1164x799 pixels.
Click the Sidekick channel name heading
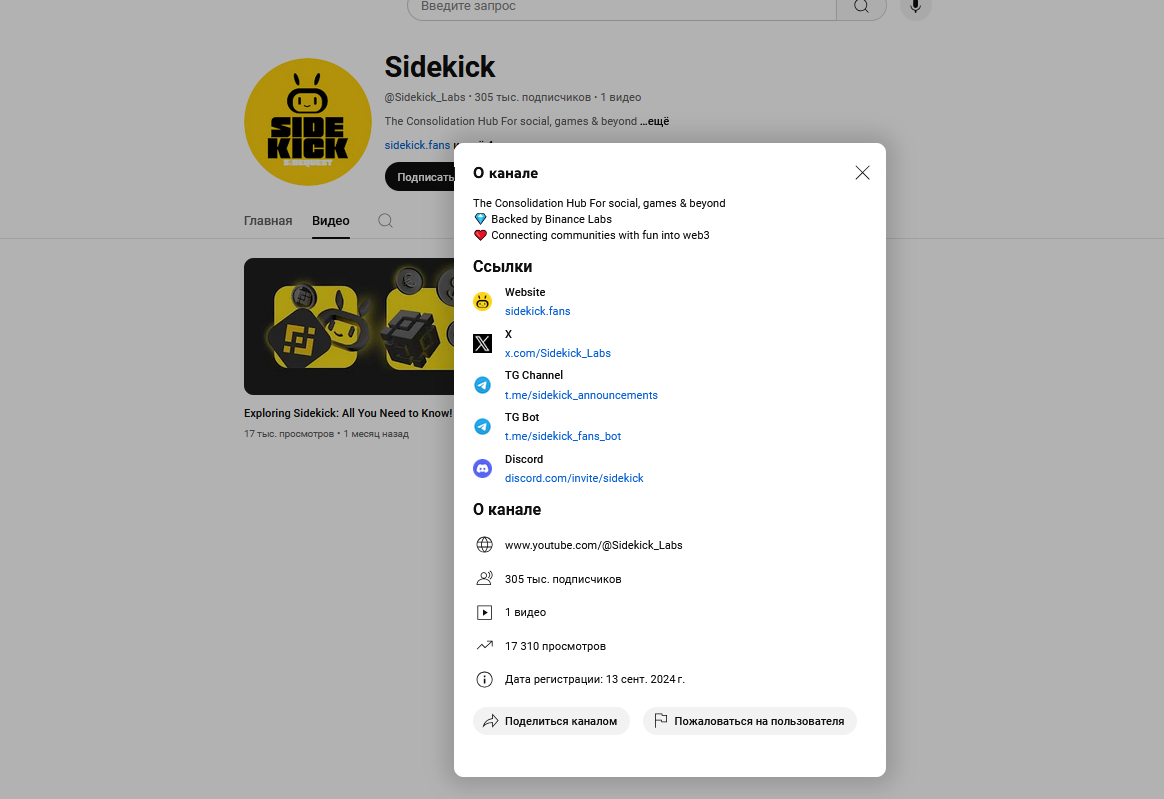(439, 67)
